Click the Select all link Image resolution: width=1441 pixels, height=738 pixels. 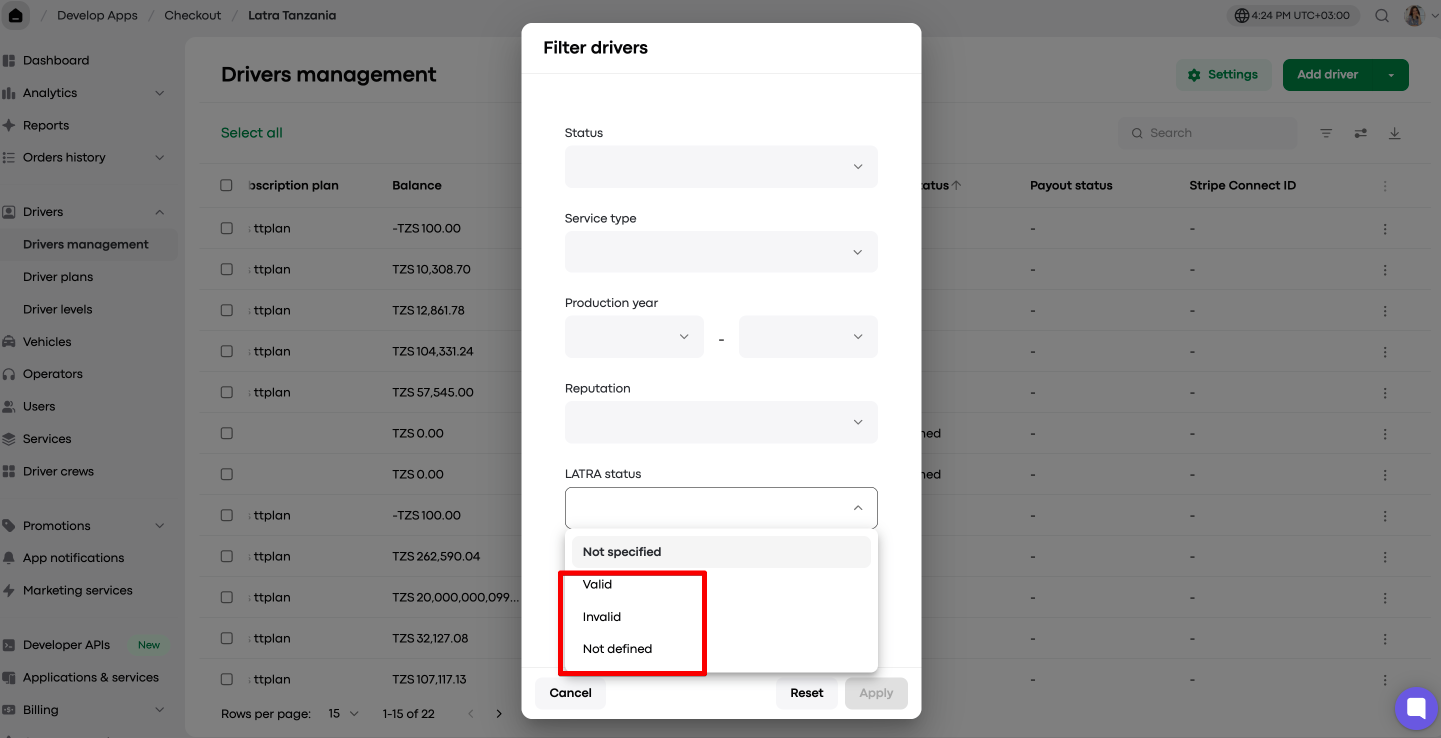252,133
